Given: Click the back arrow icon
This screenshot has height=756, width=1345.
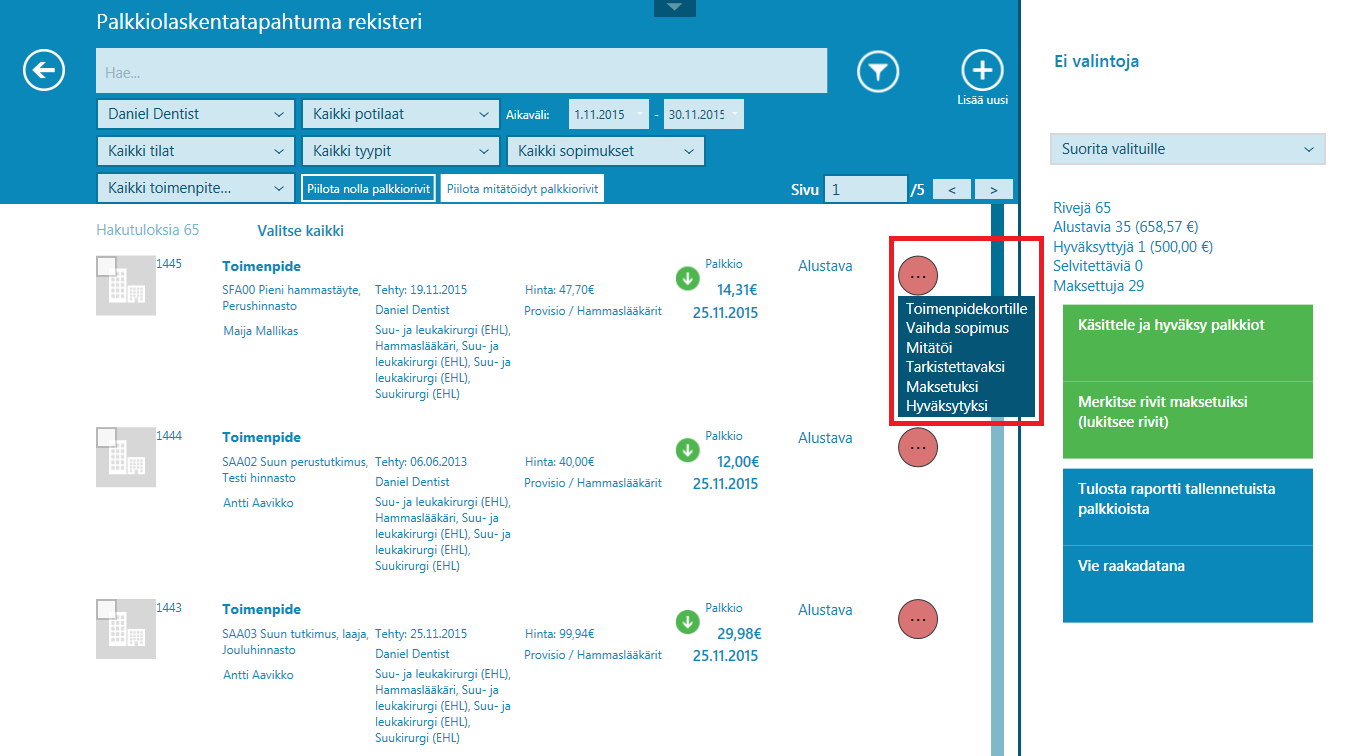Looking at the screenshot, I should tap(44, 71).
